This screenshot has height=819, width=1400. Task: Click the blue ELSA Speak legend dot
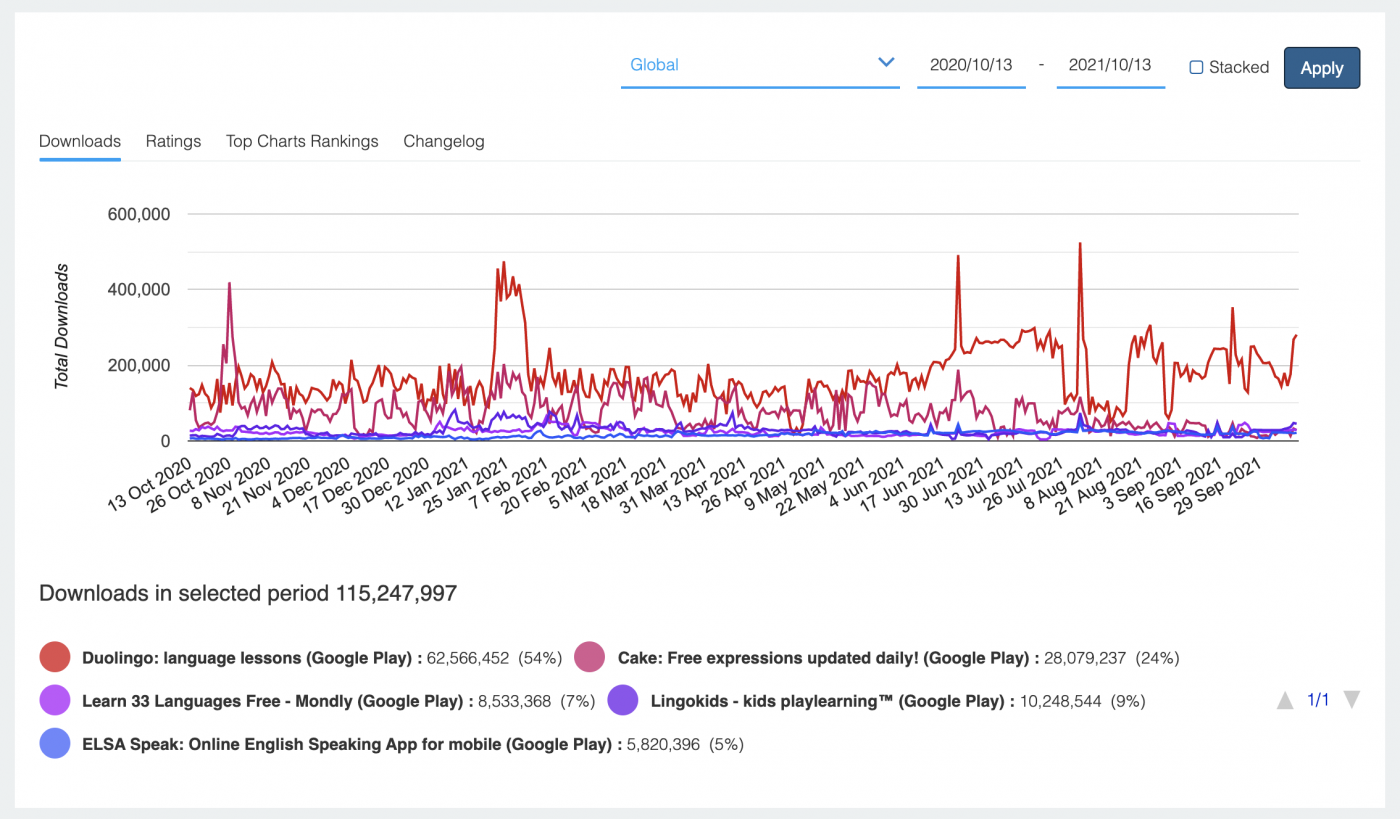55,744
